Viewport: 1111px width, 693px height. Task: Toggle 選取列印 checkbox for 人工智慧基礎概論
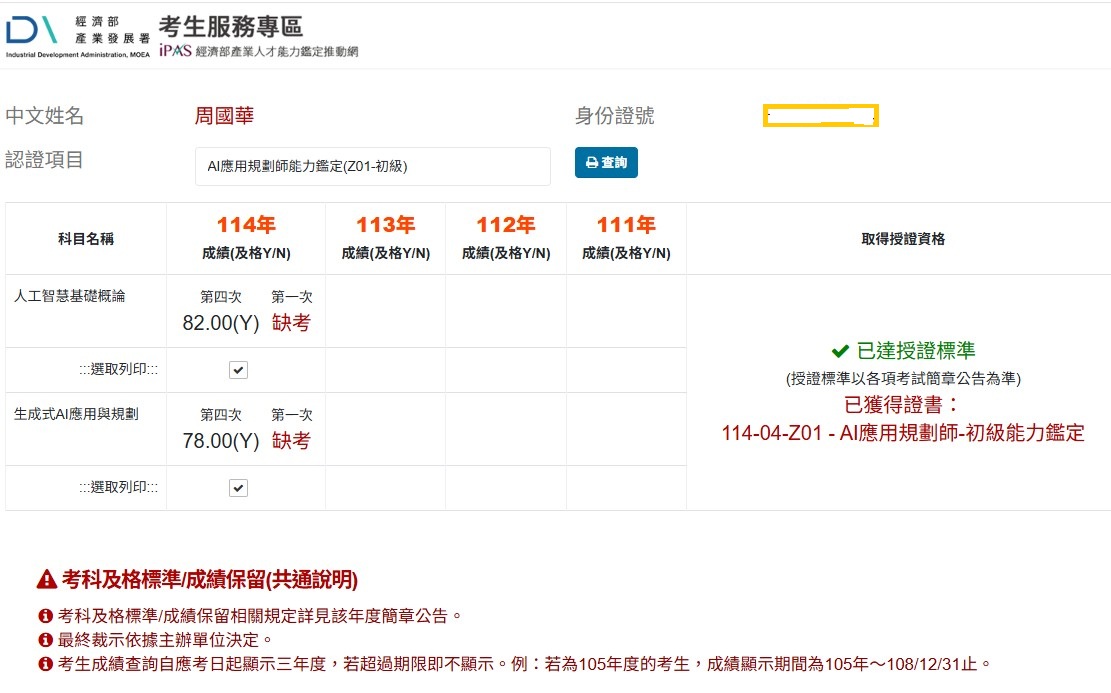tap(238, 370)
